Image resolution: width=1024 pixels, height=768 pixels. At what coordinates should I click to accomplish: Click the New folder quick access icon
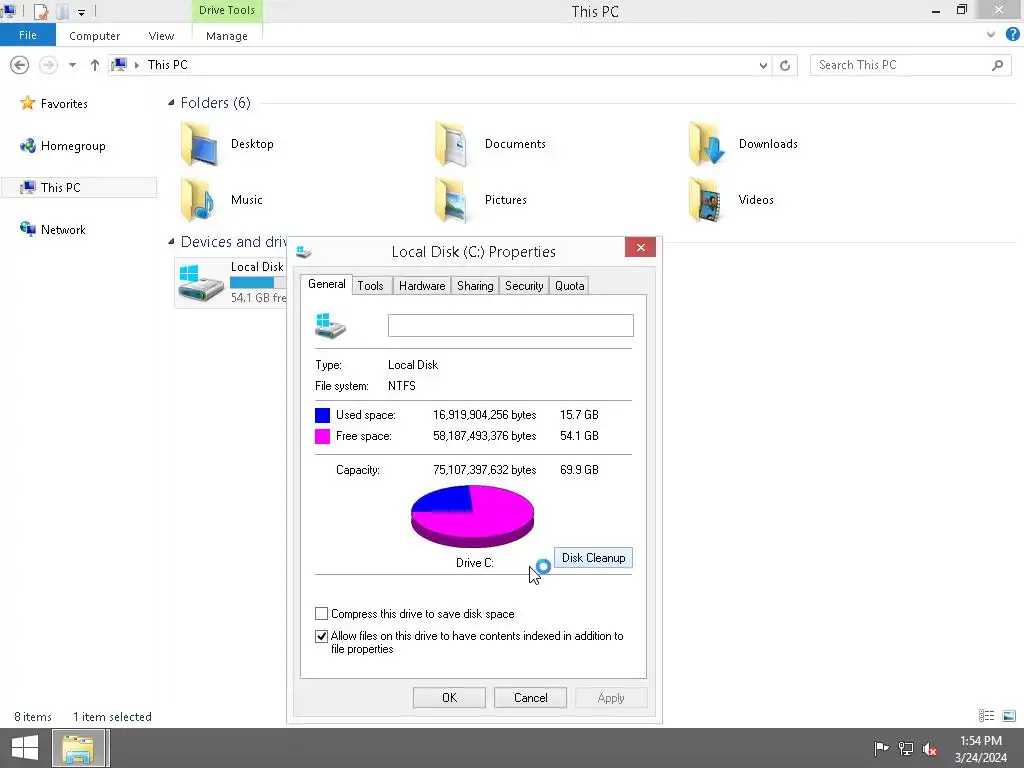pyautogui.click(x=63, y=11)
